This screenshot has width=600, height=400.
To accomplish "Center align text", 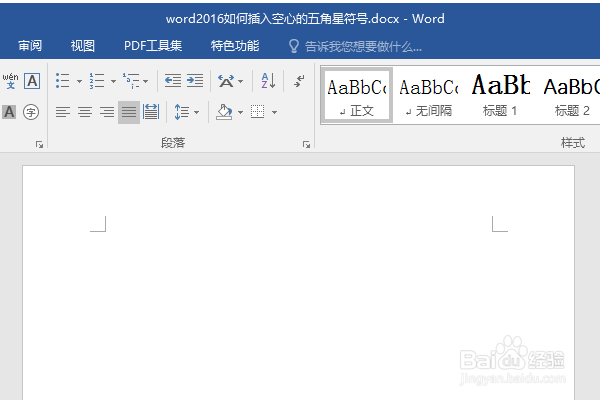I will click(x=85, y=112).
